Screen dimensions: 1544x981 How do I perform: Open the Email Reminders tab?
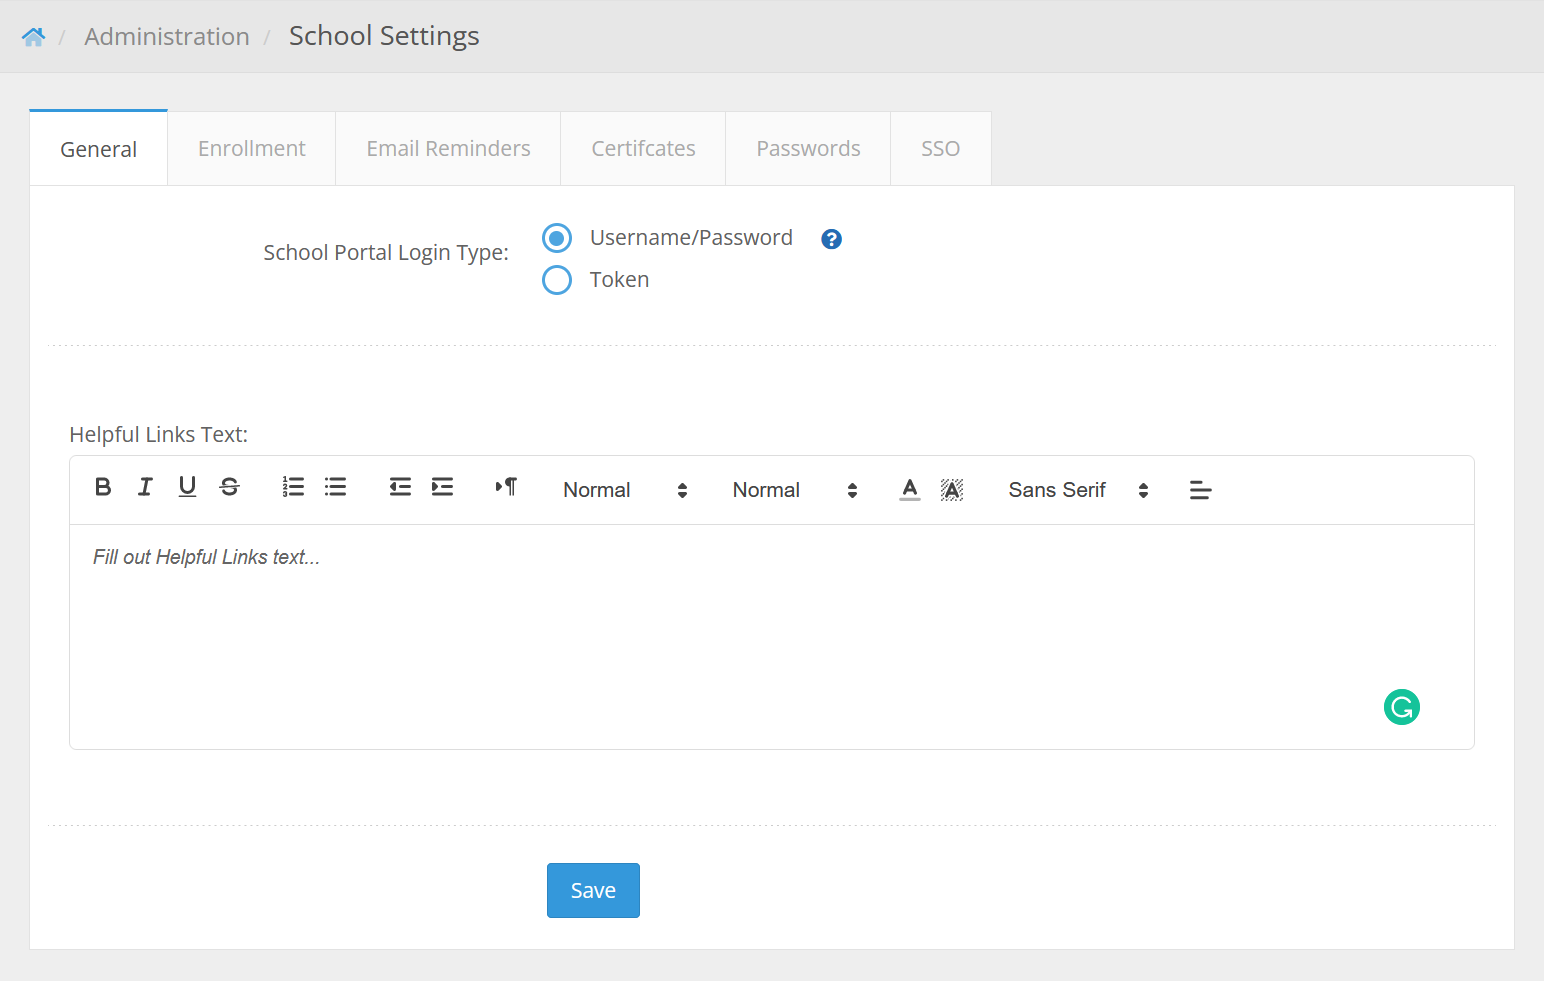coord(448,149)
